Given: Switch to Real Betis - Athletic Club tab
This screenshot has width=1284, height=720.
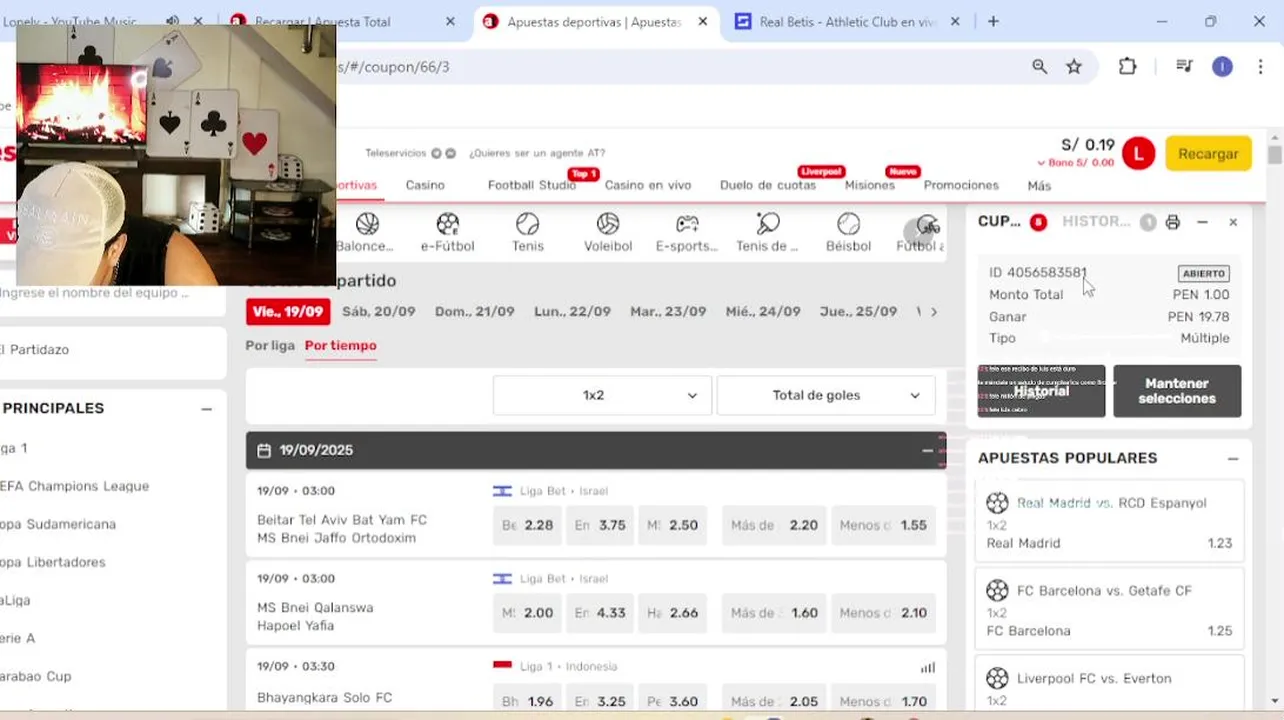Looking at the screenshot, I should (848, 21).
